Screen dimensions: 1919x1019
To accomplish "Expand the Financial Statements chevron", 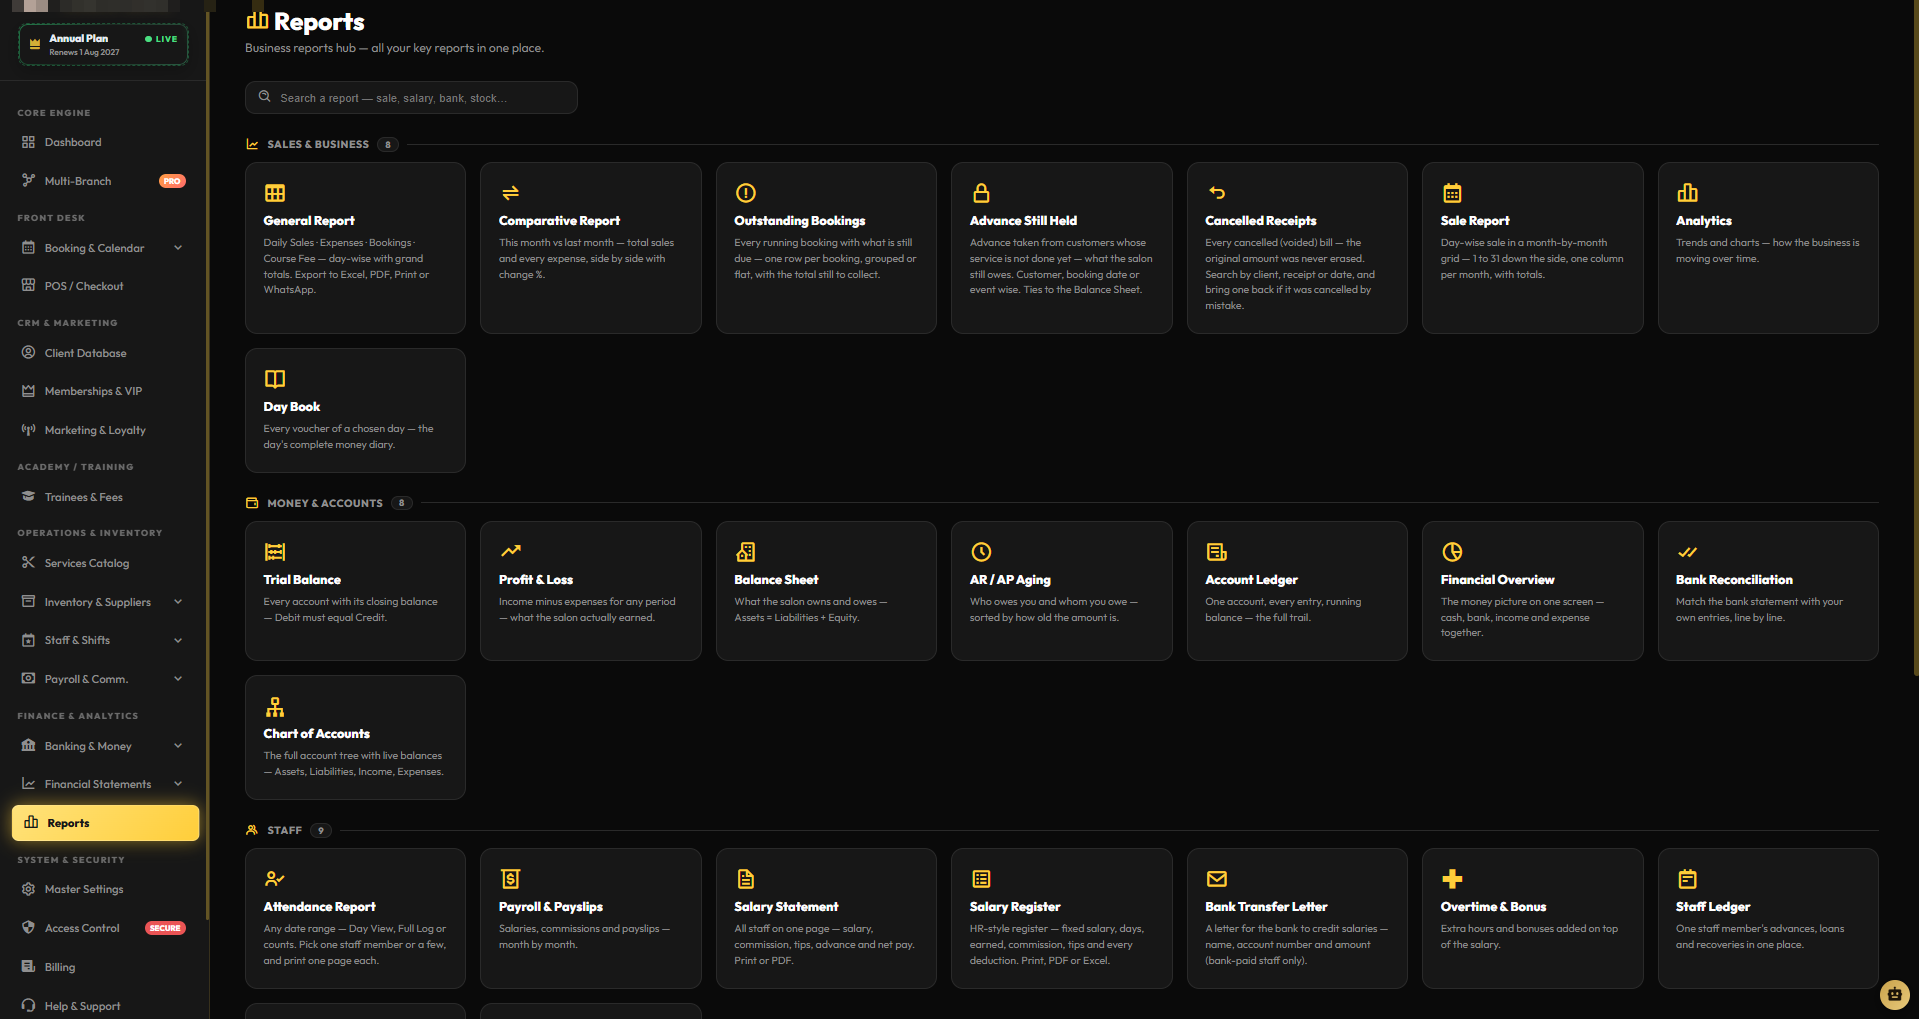I will (178, 784).
